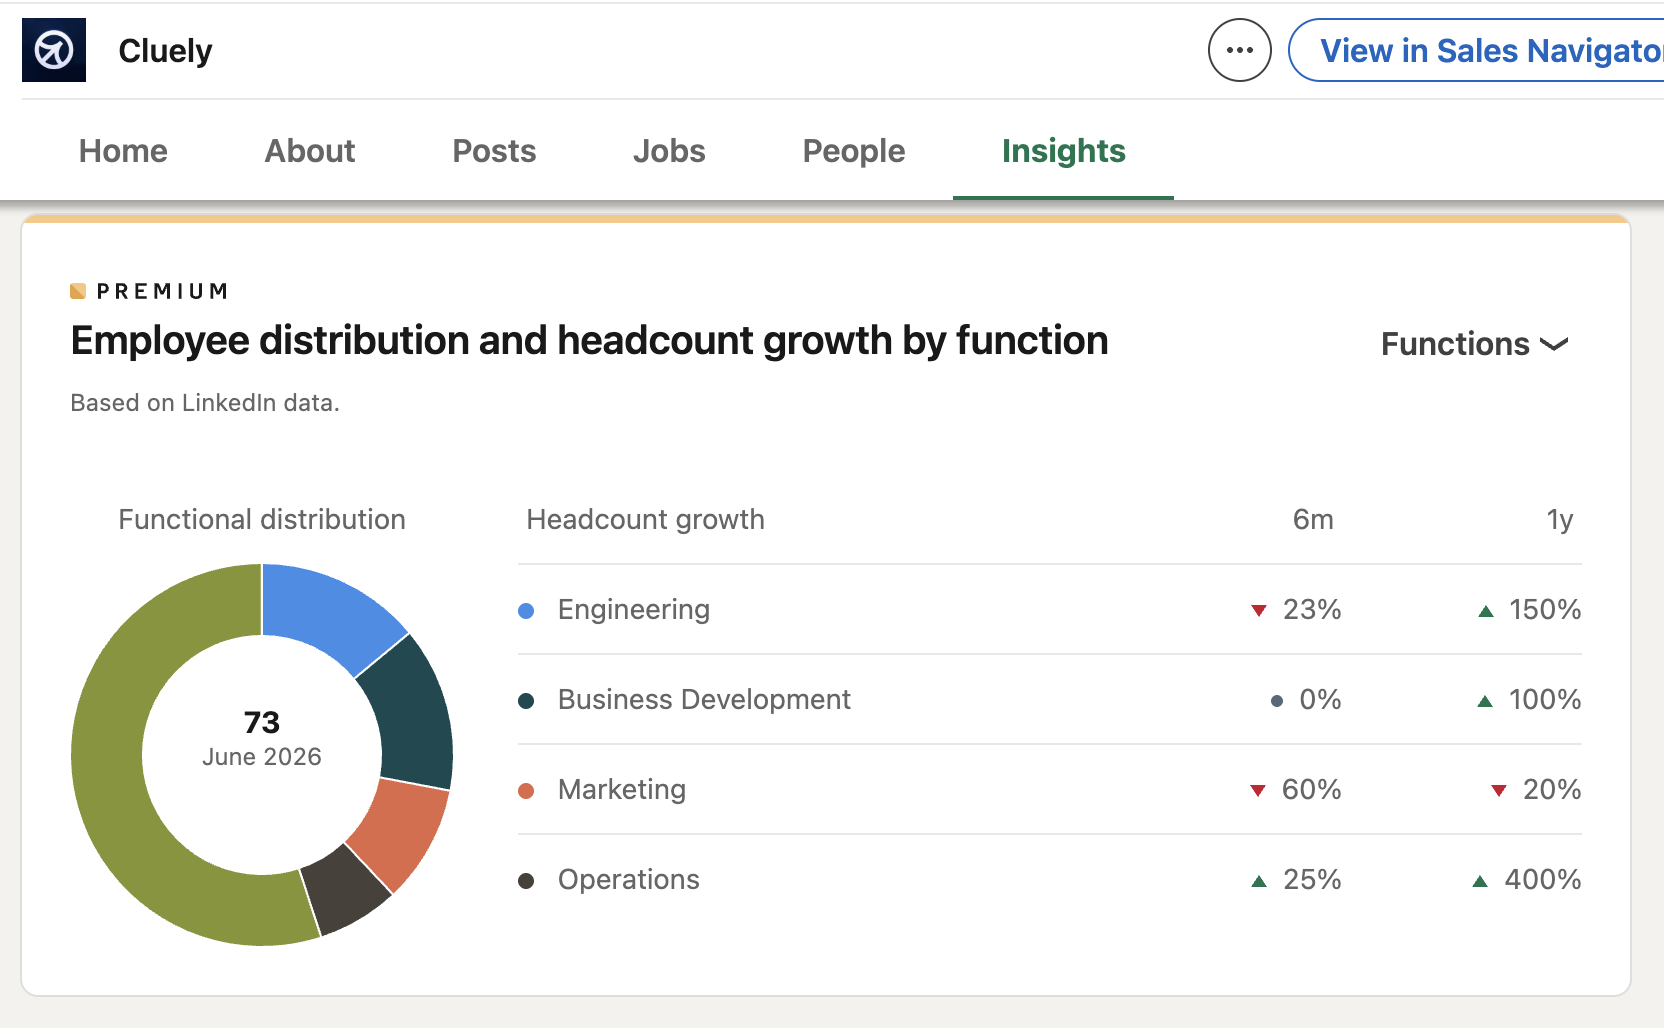Open the Jobs tab
The image size is (1664, 1028).
tap(669, 151)
